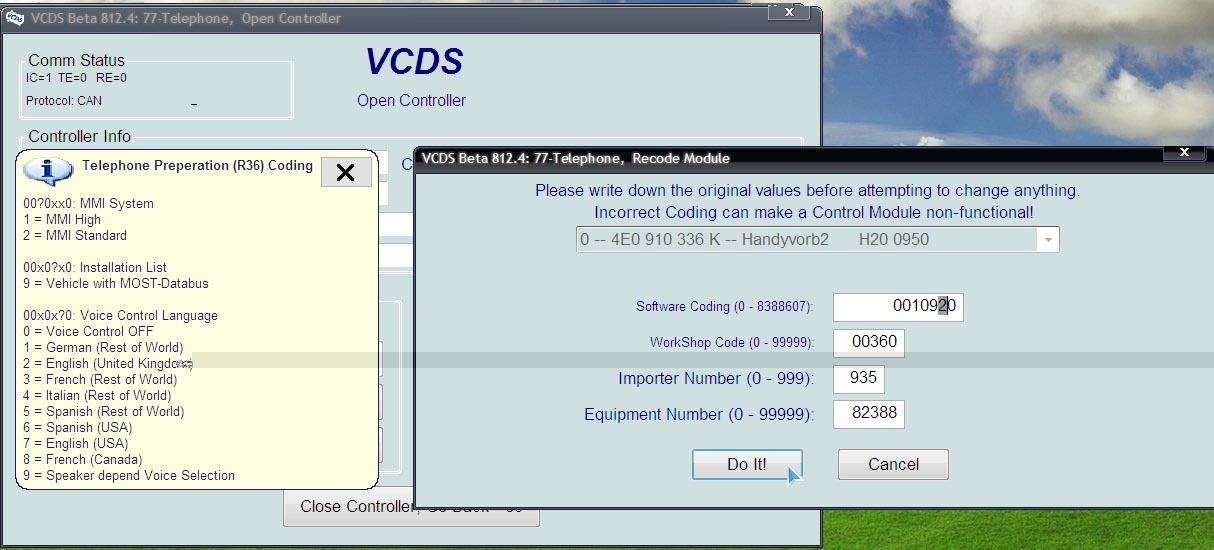The image size is (1214, 550).
Task: Close the Recode Module dialog window
Action: [x=1185, y=153]
